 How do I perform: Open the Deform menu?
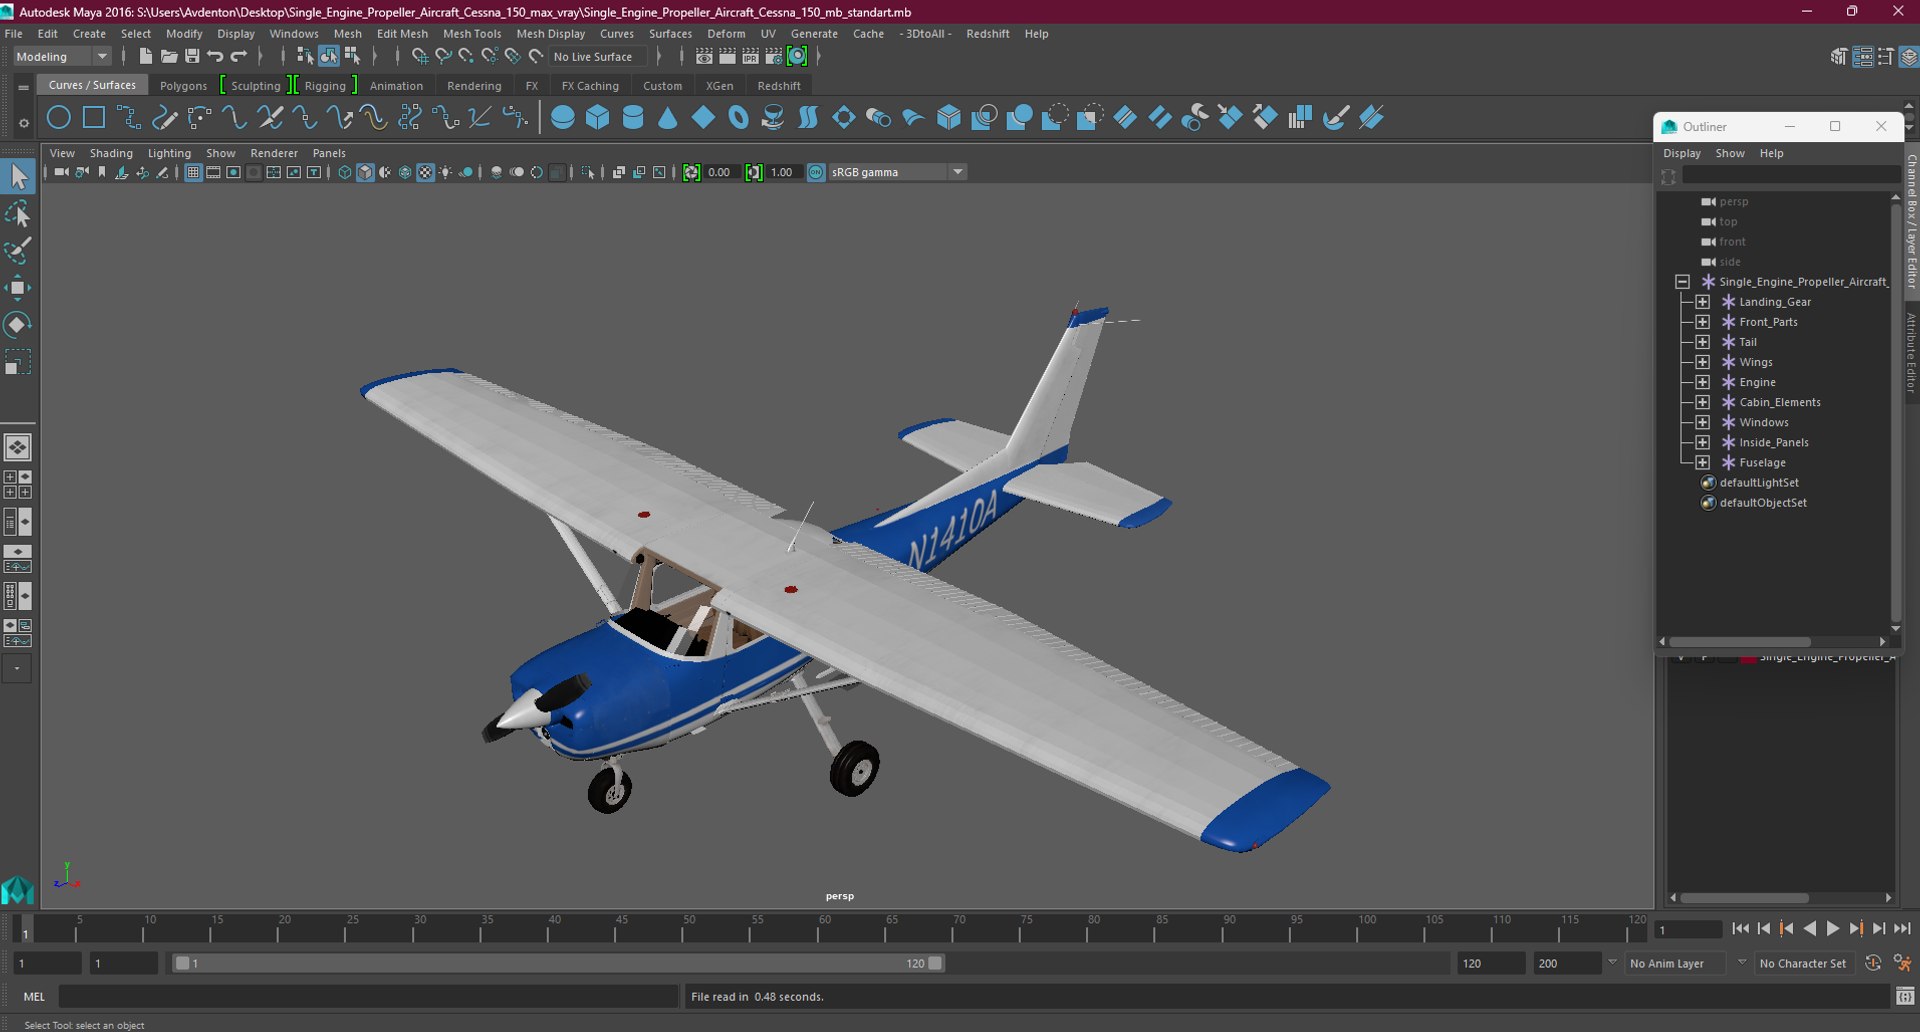pyautogui.click(x=726, y=34)
